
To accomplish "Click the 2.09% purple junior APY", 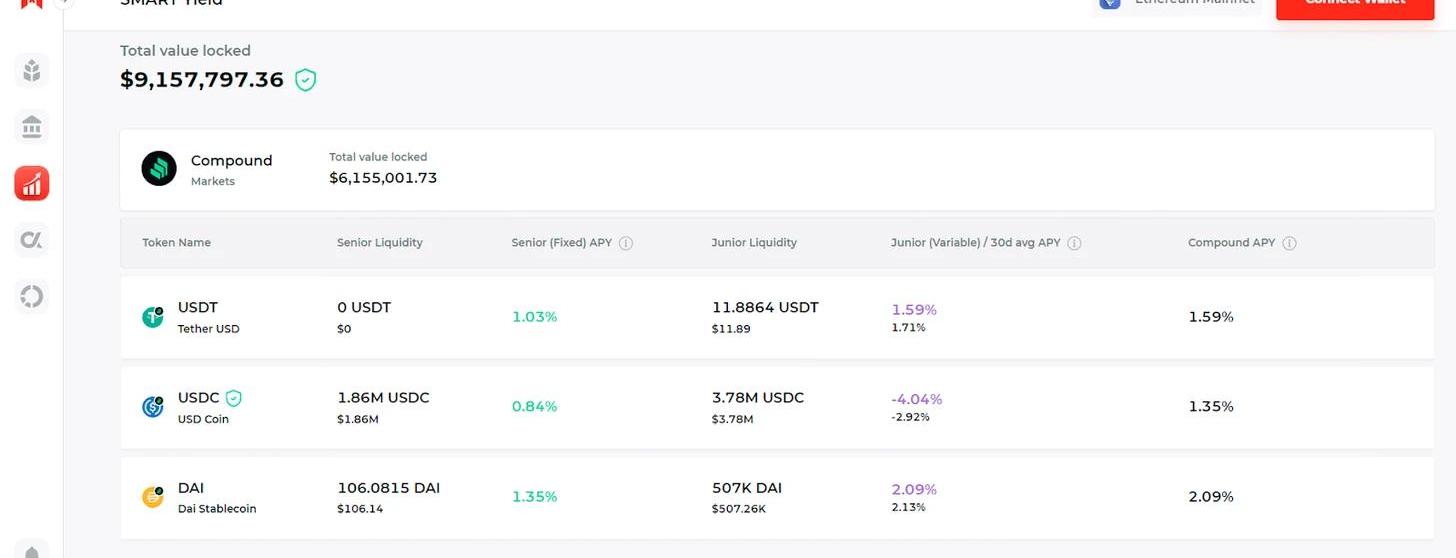I will click(x=914, y=489).
